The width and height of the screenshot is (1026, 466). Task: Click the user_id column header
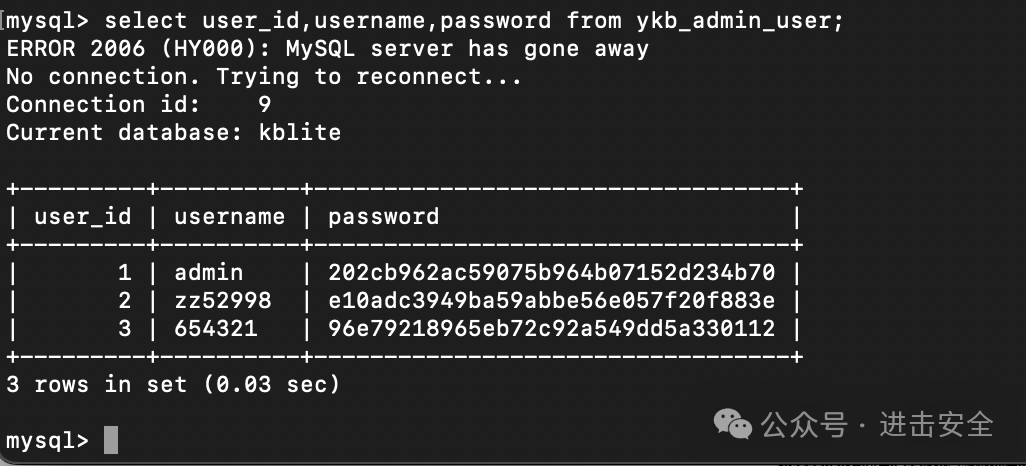click(82, 217)
